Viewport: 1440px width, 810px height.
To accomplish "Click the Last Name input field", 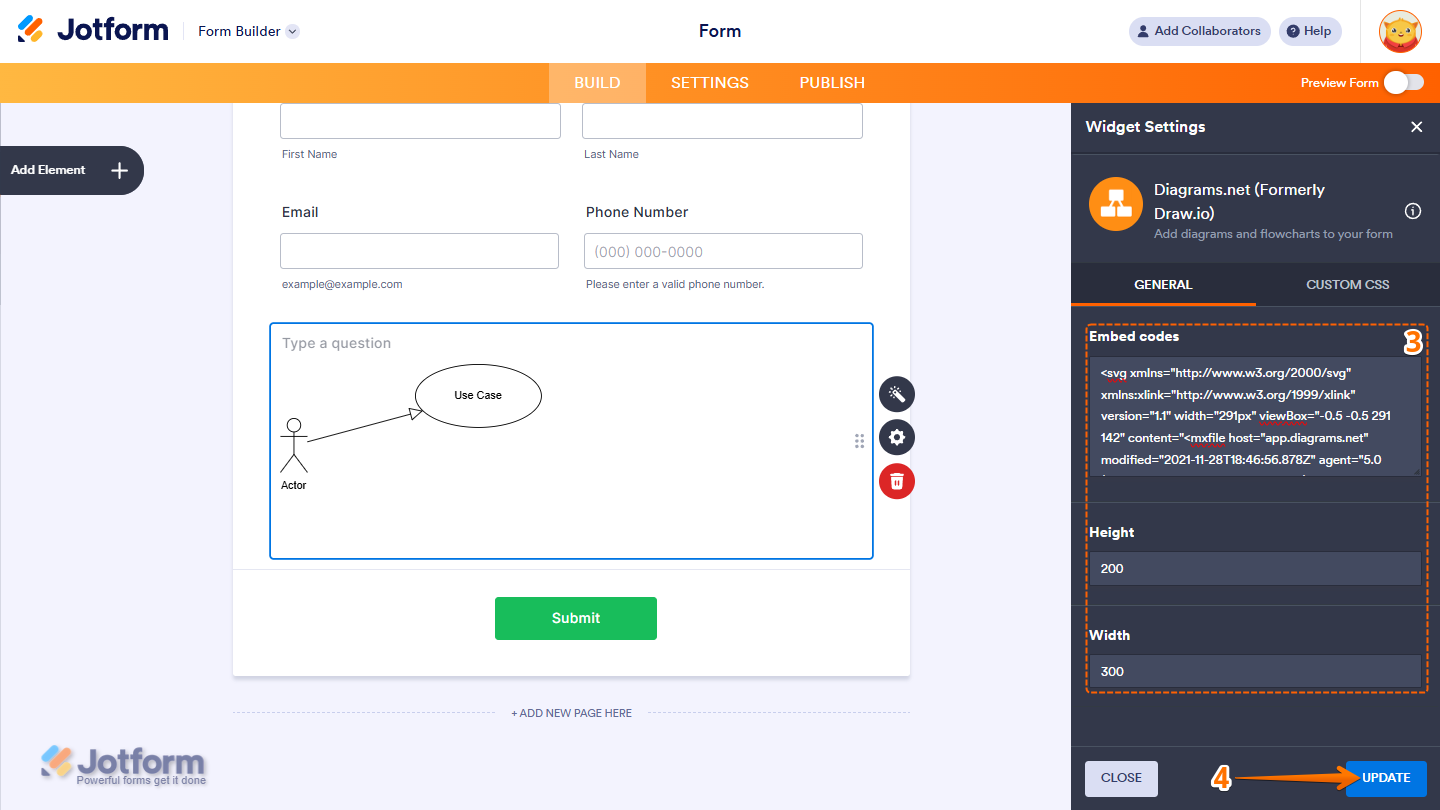I will point(722,121).
